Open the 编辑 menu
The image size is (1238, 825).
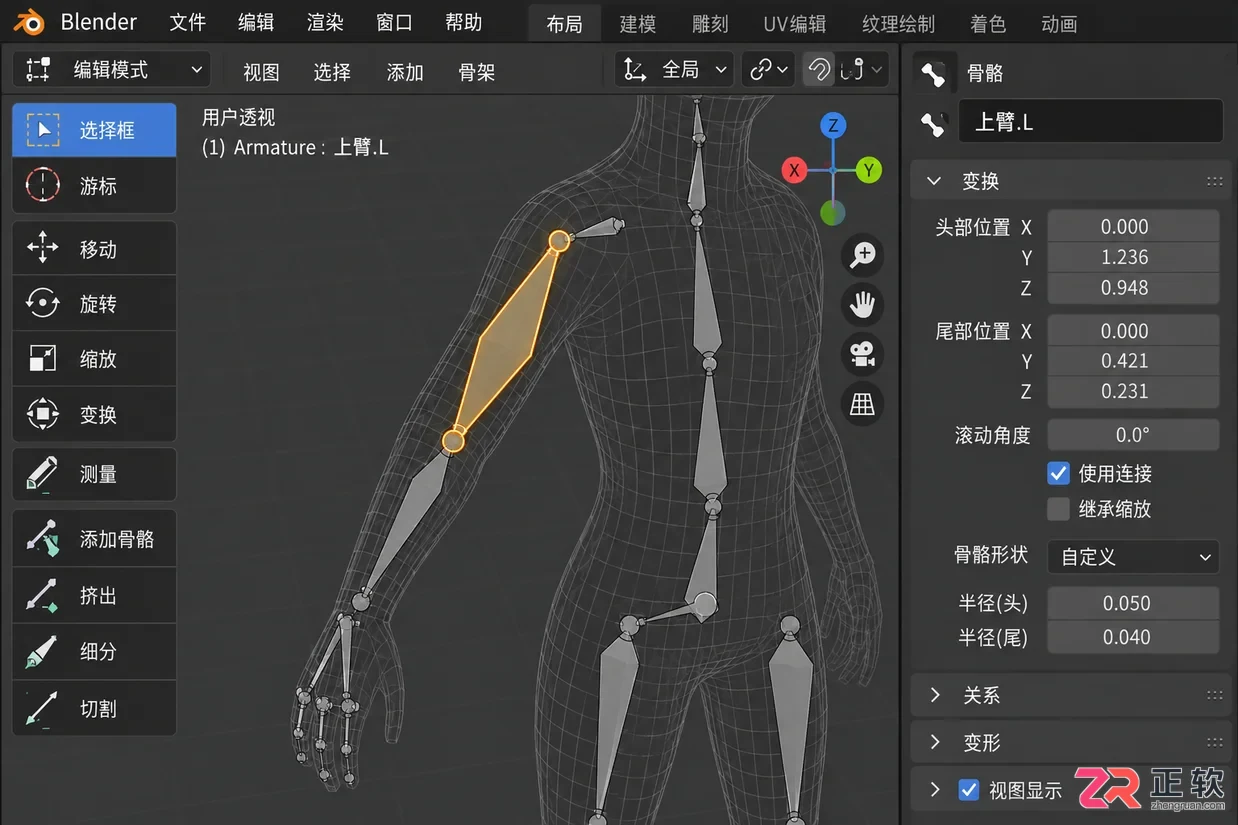tap(257, 22)
